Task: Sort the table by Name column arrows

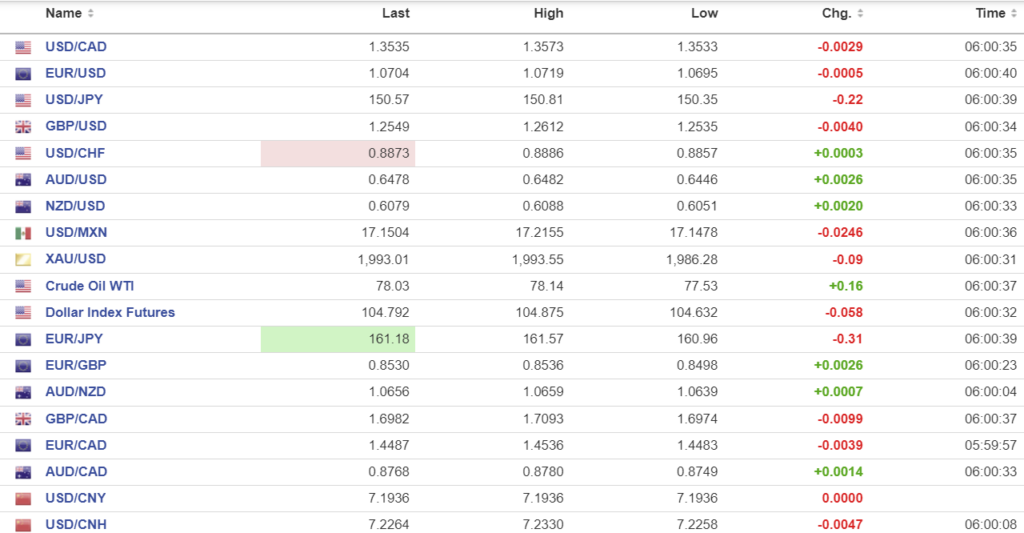Action: [x=91, y=14]
